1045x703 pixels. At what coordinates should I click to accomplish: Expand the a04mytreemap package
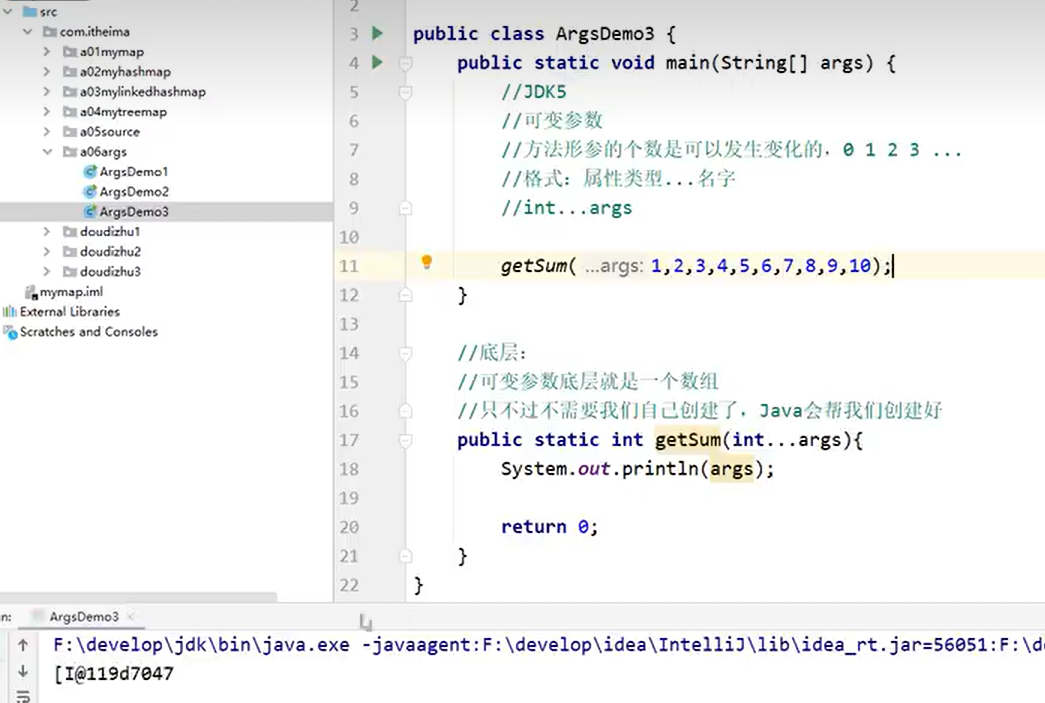[47, 111]
